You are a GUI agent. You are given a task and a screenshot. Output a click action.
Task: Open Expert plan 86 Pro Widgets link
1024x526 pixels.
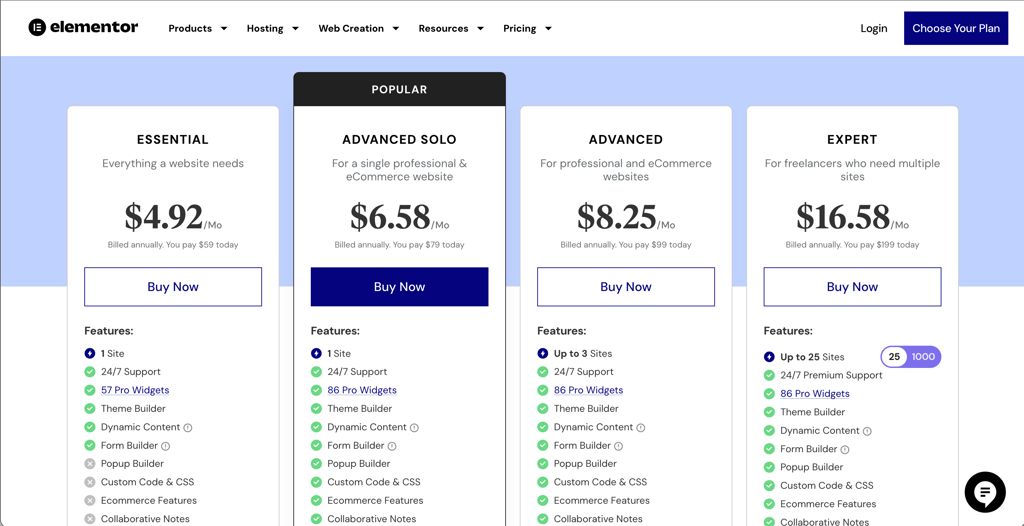tap(815, 393)
